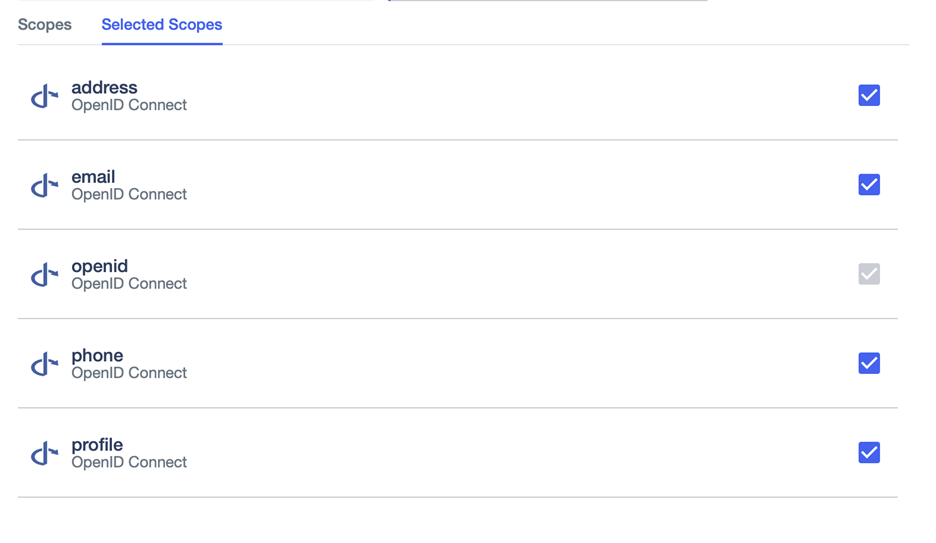Click OpenID Connect label under profile

[x=129, y=462]
